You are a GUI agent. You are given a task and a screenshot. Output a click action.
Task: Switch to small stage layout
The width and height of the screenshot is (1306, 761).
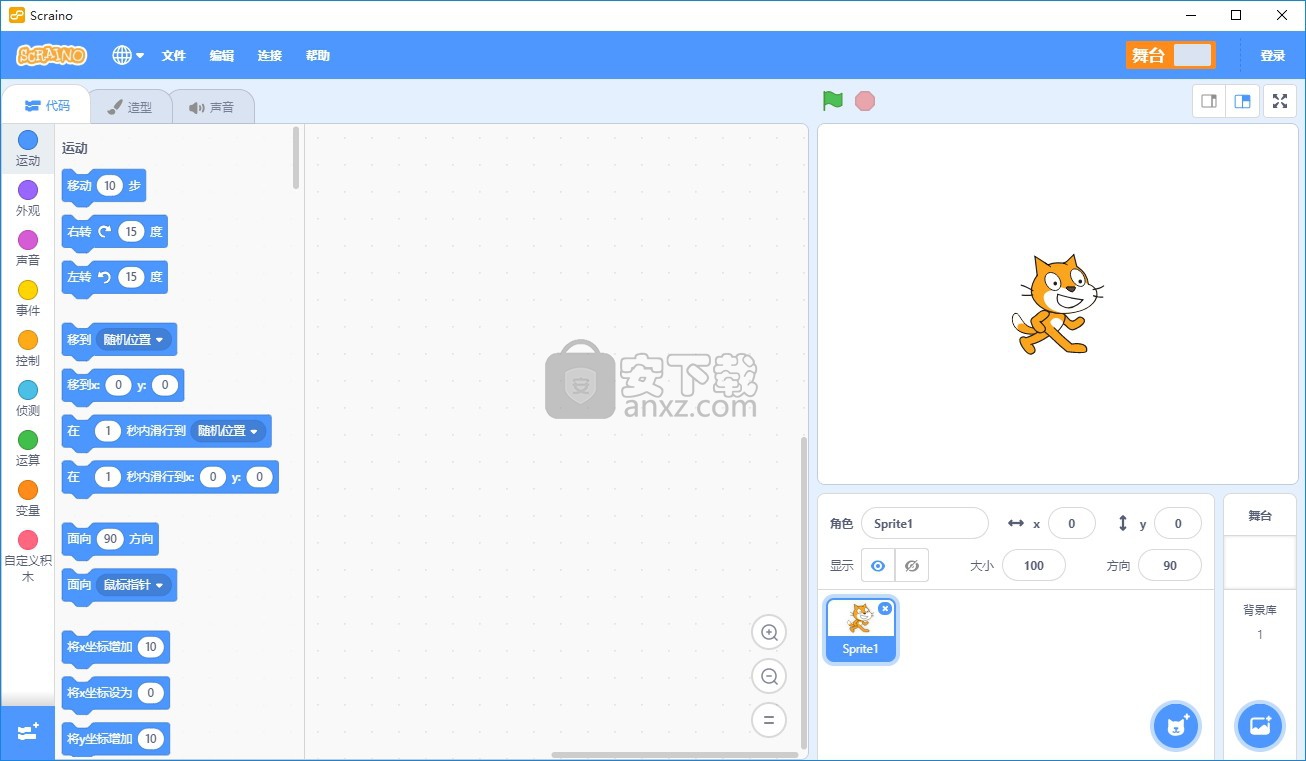click(x=1209, y=101)
